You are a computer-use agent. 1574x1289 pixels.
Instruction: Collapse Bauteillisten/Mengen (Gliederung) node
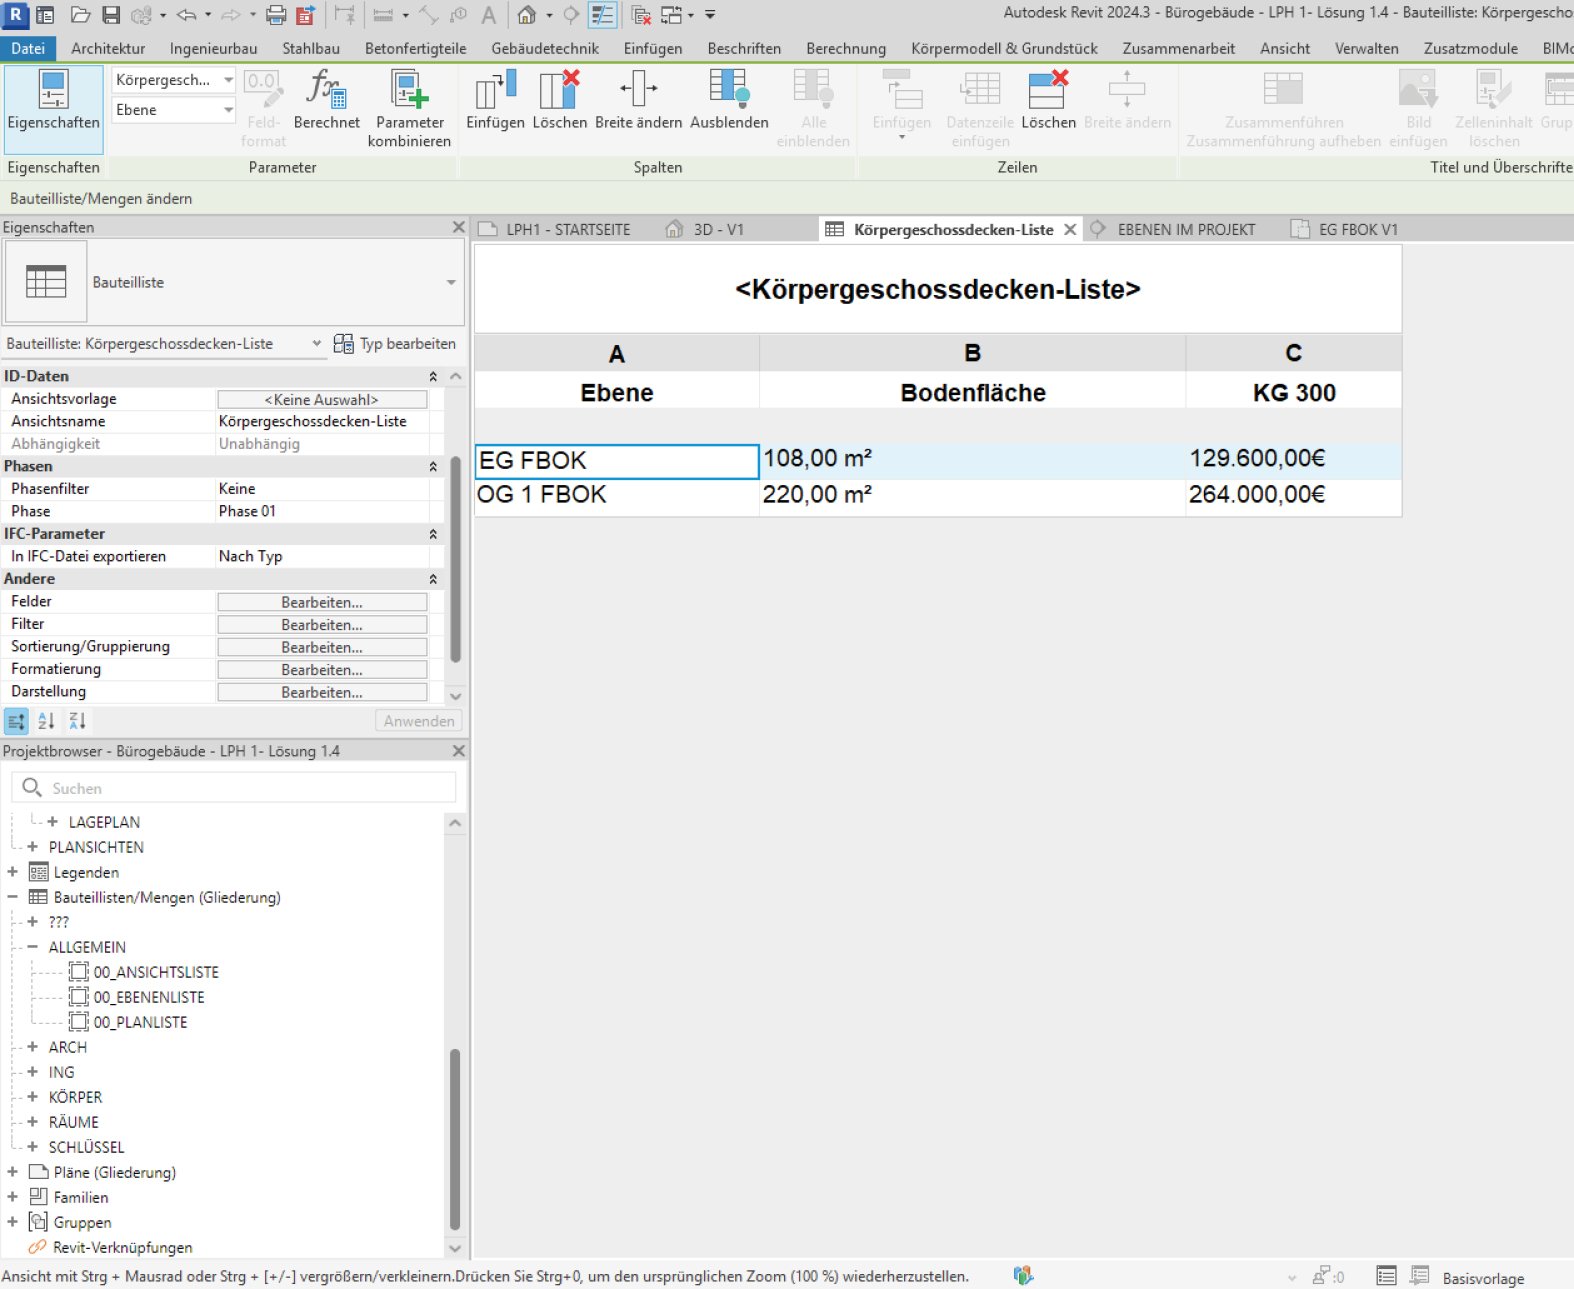pyautogui.click(x=12, y=896)
